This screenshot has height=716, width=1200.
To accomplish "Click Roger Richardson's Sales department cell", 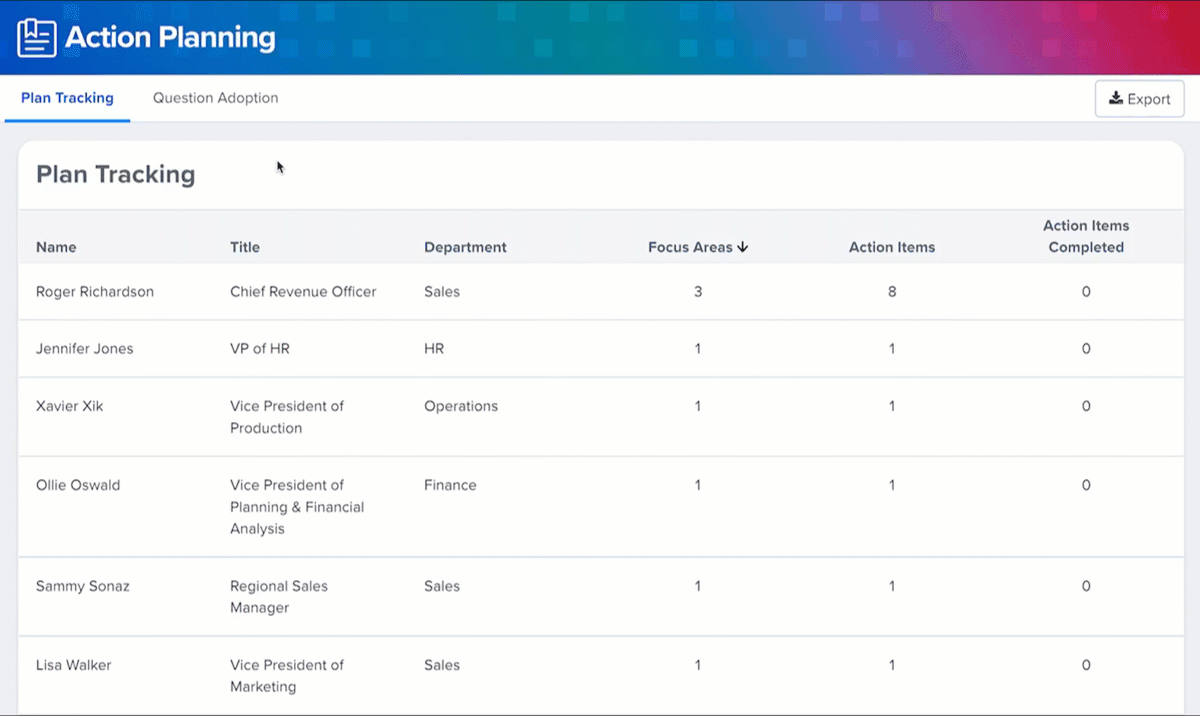I will (x=442, y=292).
